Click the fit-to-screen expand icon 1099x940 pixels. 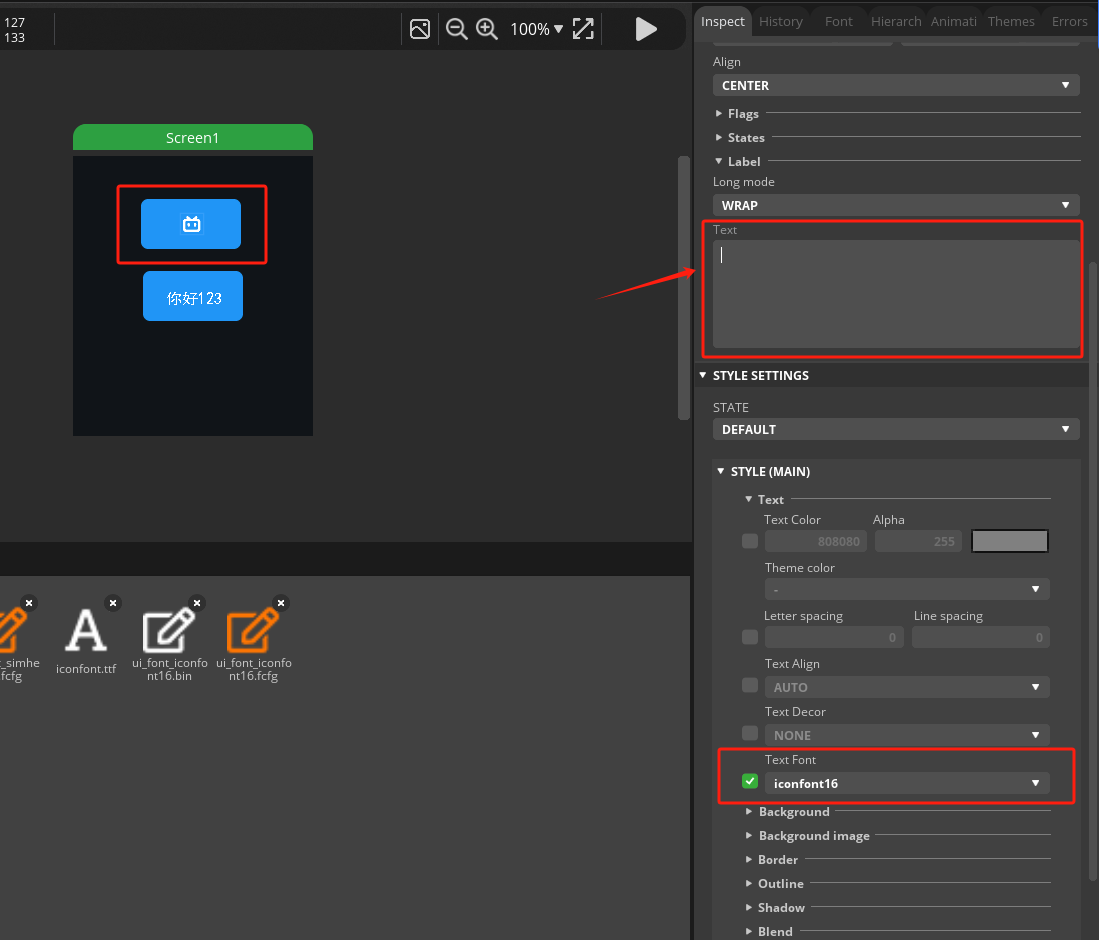pos(583,29)
